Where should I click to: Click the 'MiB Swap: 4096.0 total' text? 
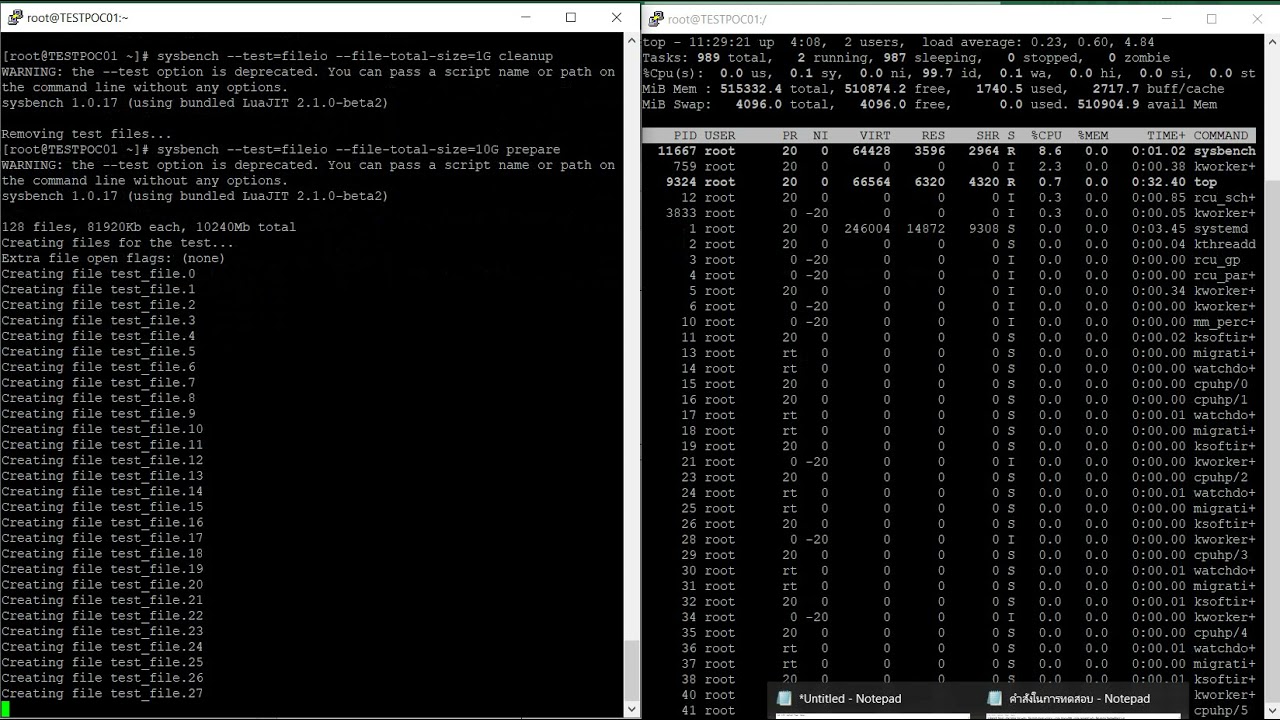click(738, 104)
